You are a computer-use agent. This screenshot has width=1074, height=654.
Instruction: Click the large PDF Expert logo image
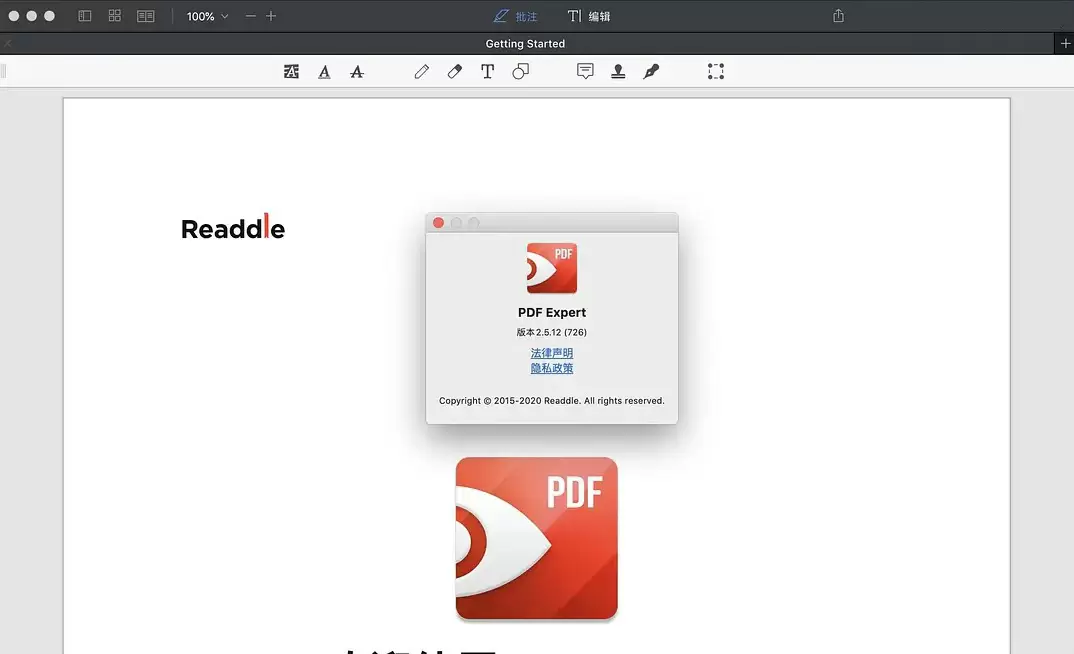(x=537, y=539)
